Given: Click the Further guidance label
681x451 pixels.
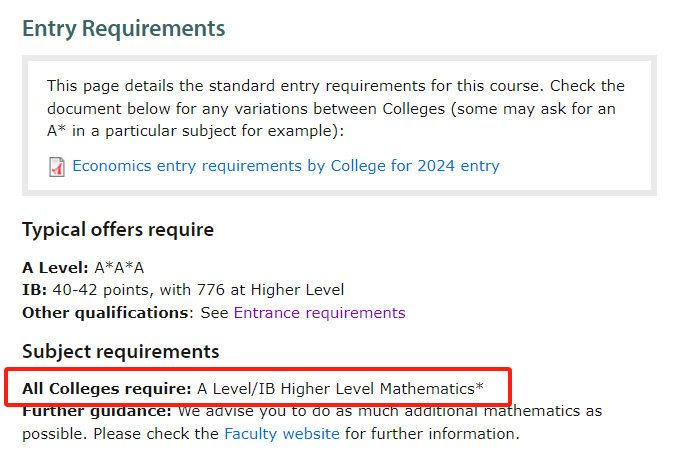Looking at the screenshot, I should click(97, 411).
